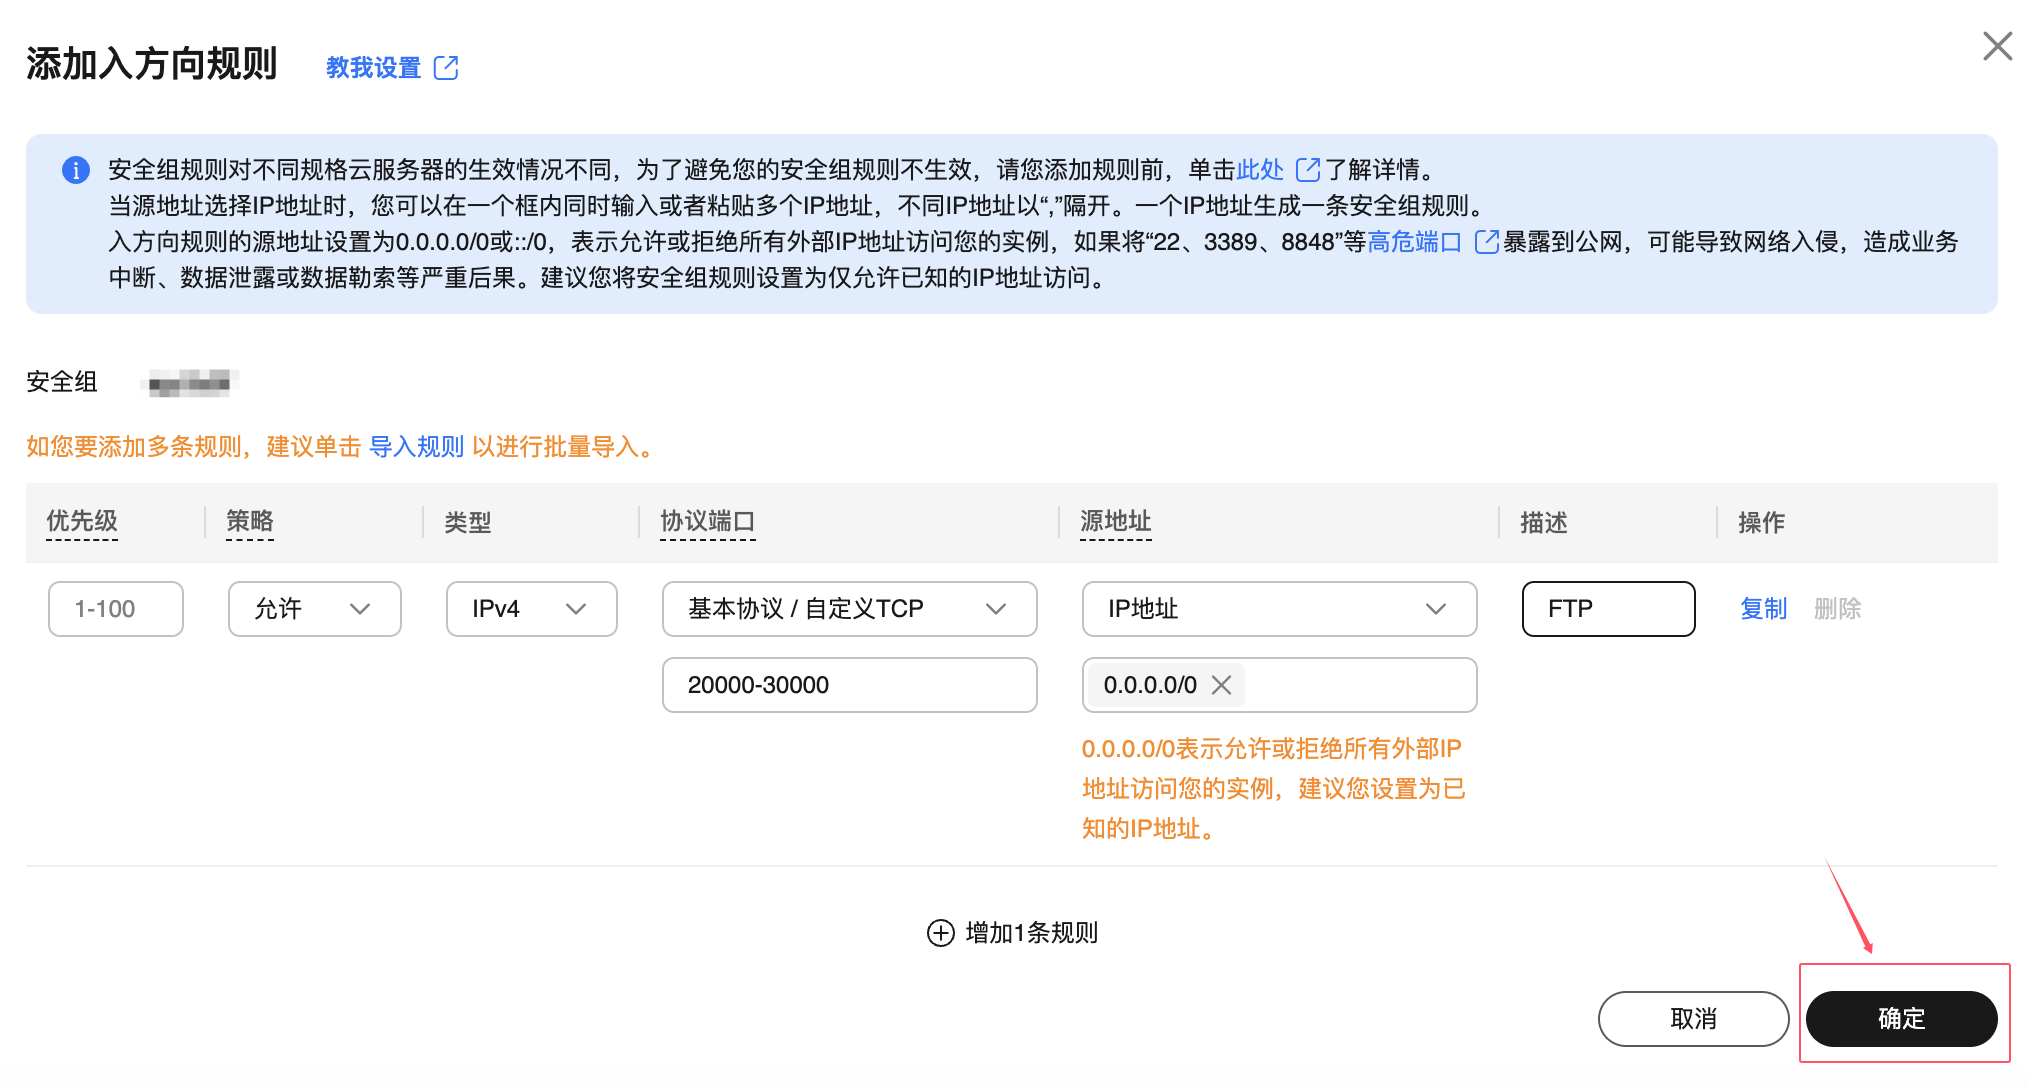Click the FTP description field
The image size is (2028, 1088).
click(x=1609, y=609)
